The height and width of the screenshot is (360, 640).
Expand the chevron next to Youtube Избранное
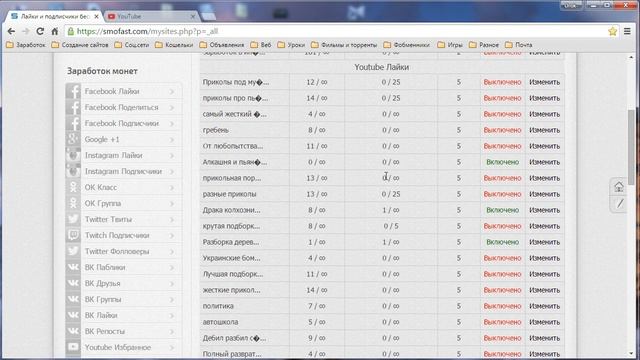172,347
